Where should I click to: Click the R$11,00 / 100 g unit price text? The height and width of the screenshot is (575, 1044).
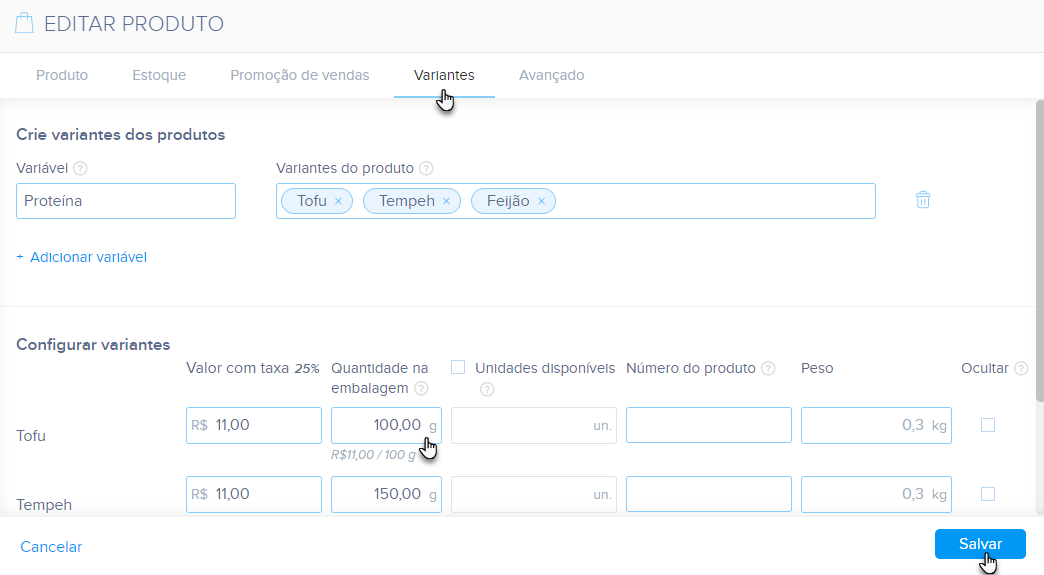[373, 455]
